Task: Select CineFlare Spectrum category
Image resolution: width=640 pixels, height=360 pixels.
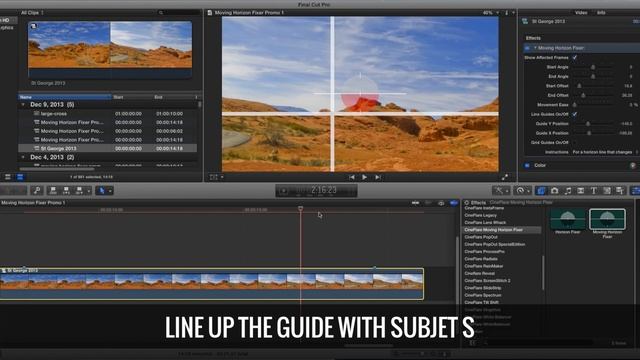Action: click(483, 295)
